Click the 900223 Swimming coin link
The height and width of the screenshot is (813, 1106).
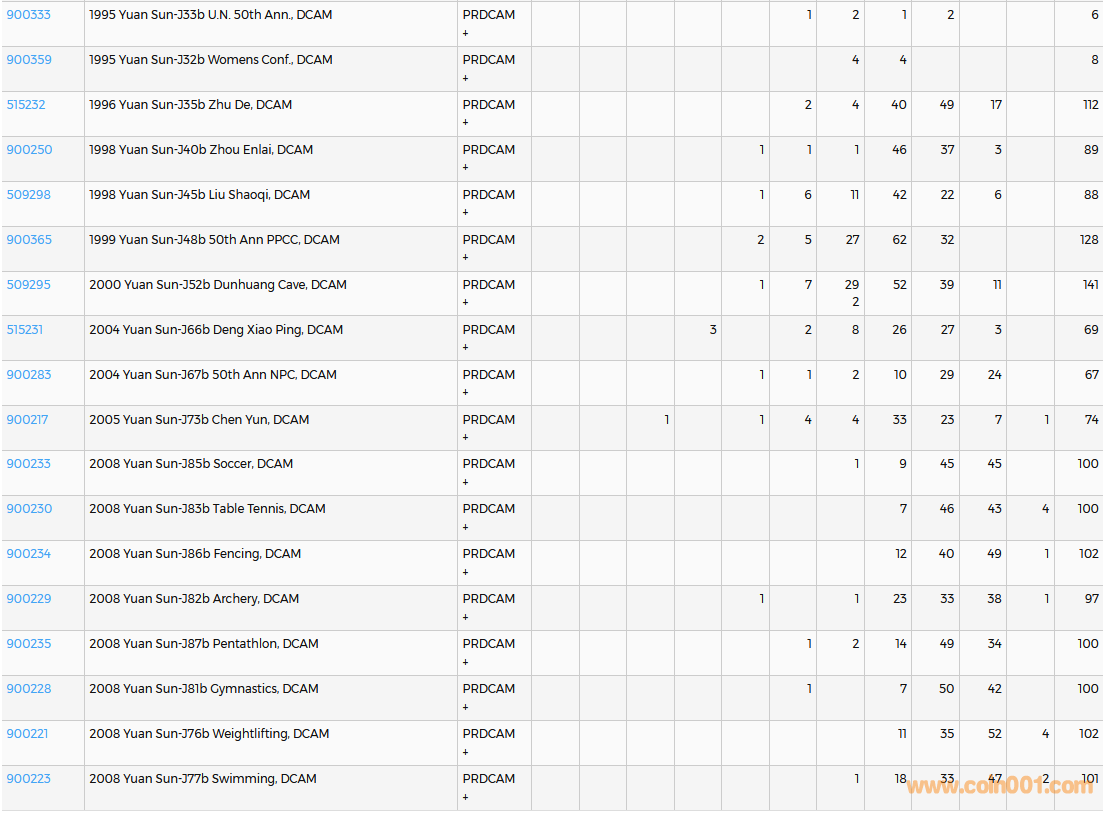coord(28,779)
